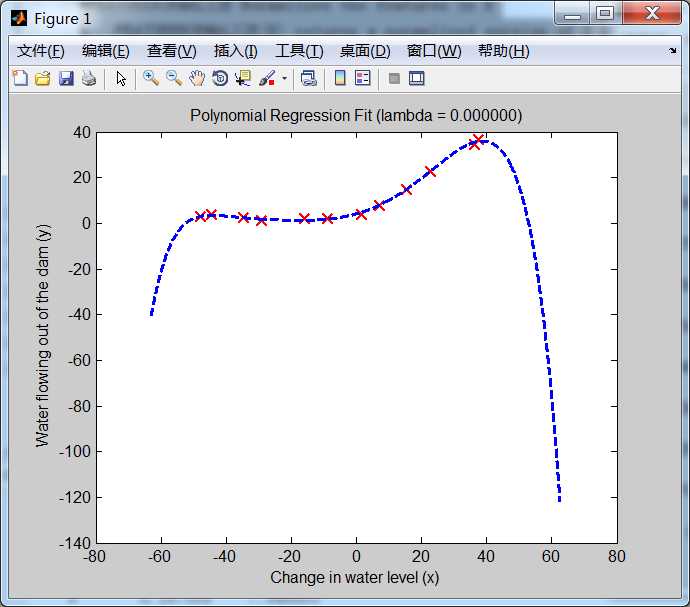Maximize the Figure 1 window
The width and height of the screenshot is (690, 607).
pos(605,14)
